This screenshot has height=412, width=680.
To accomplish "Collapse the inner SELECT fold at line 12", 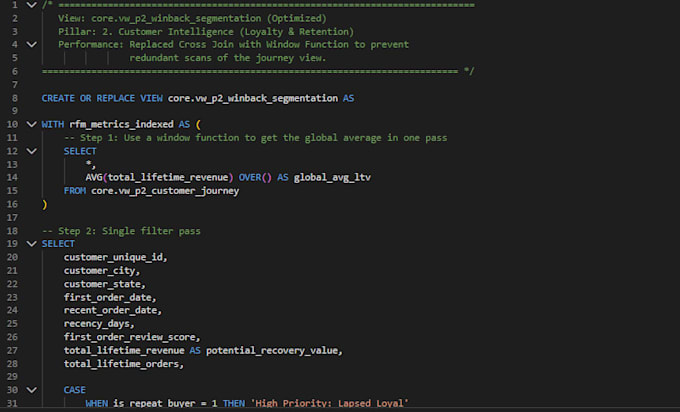I will tap(31, 151).
